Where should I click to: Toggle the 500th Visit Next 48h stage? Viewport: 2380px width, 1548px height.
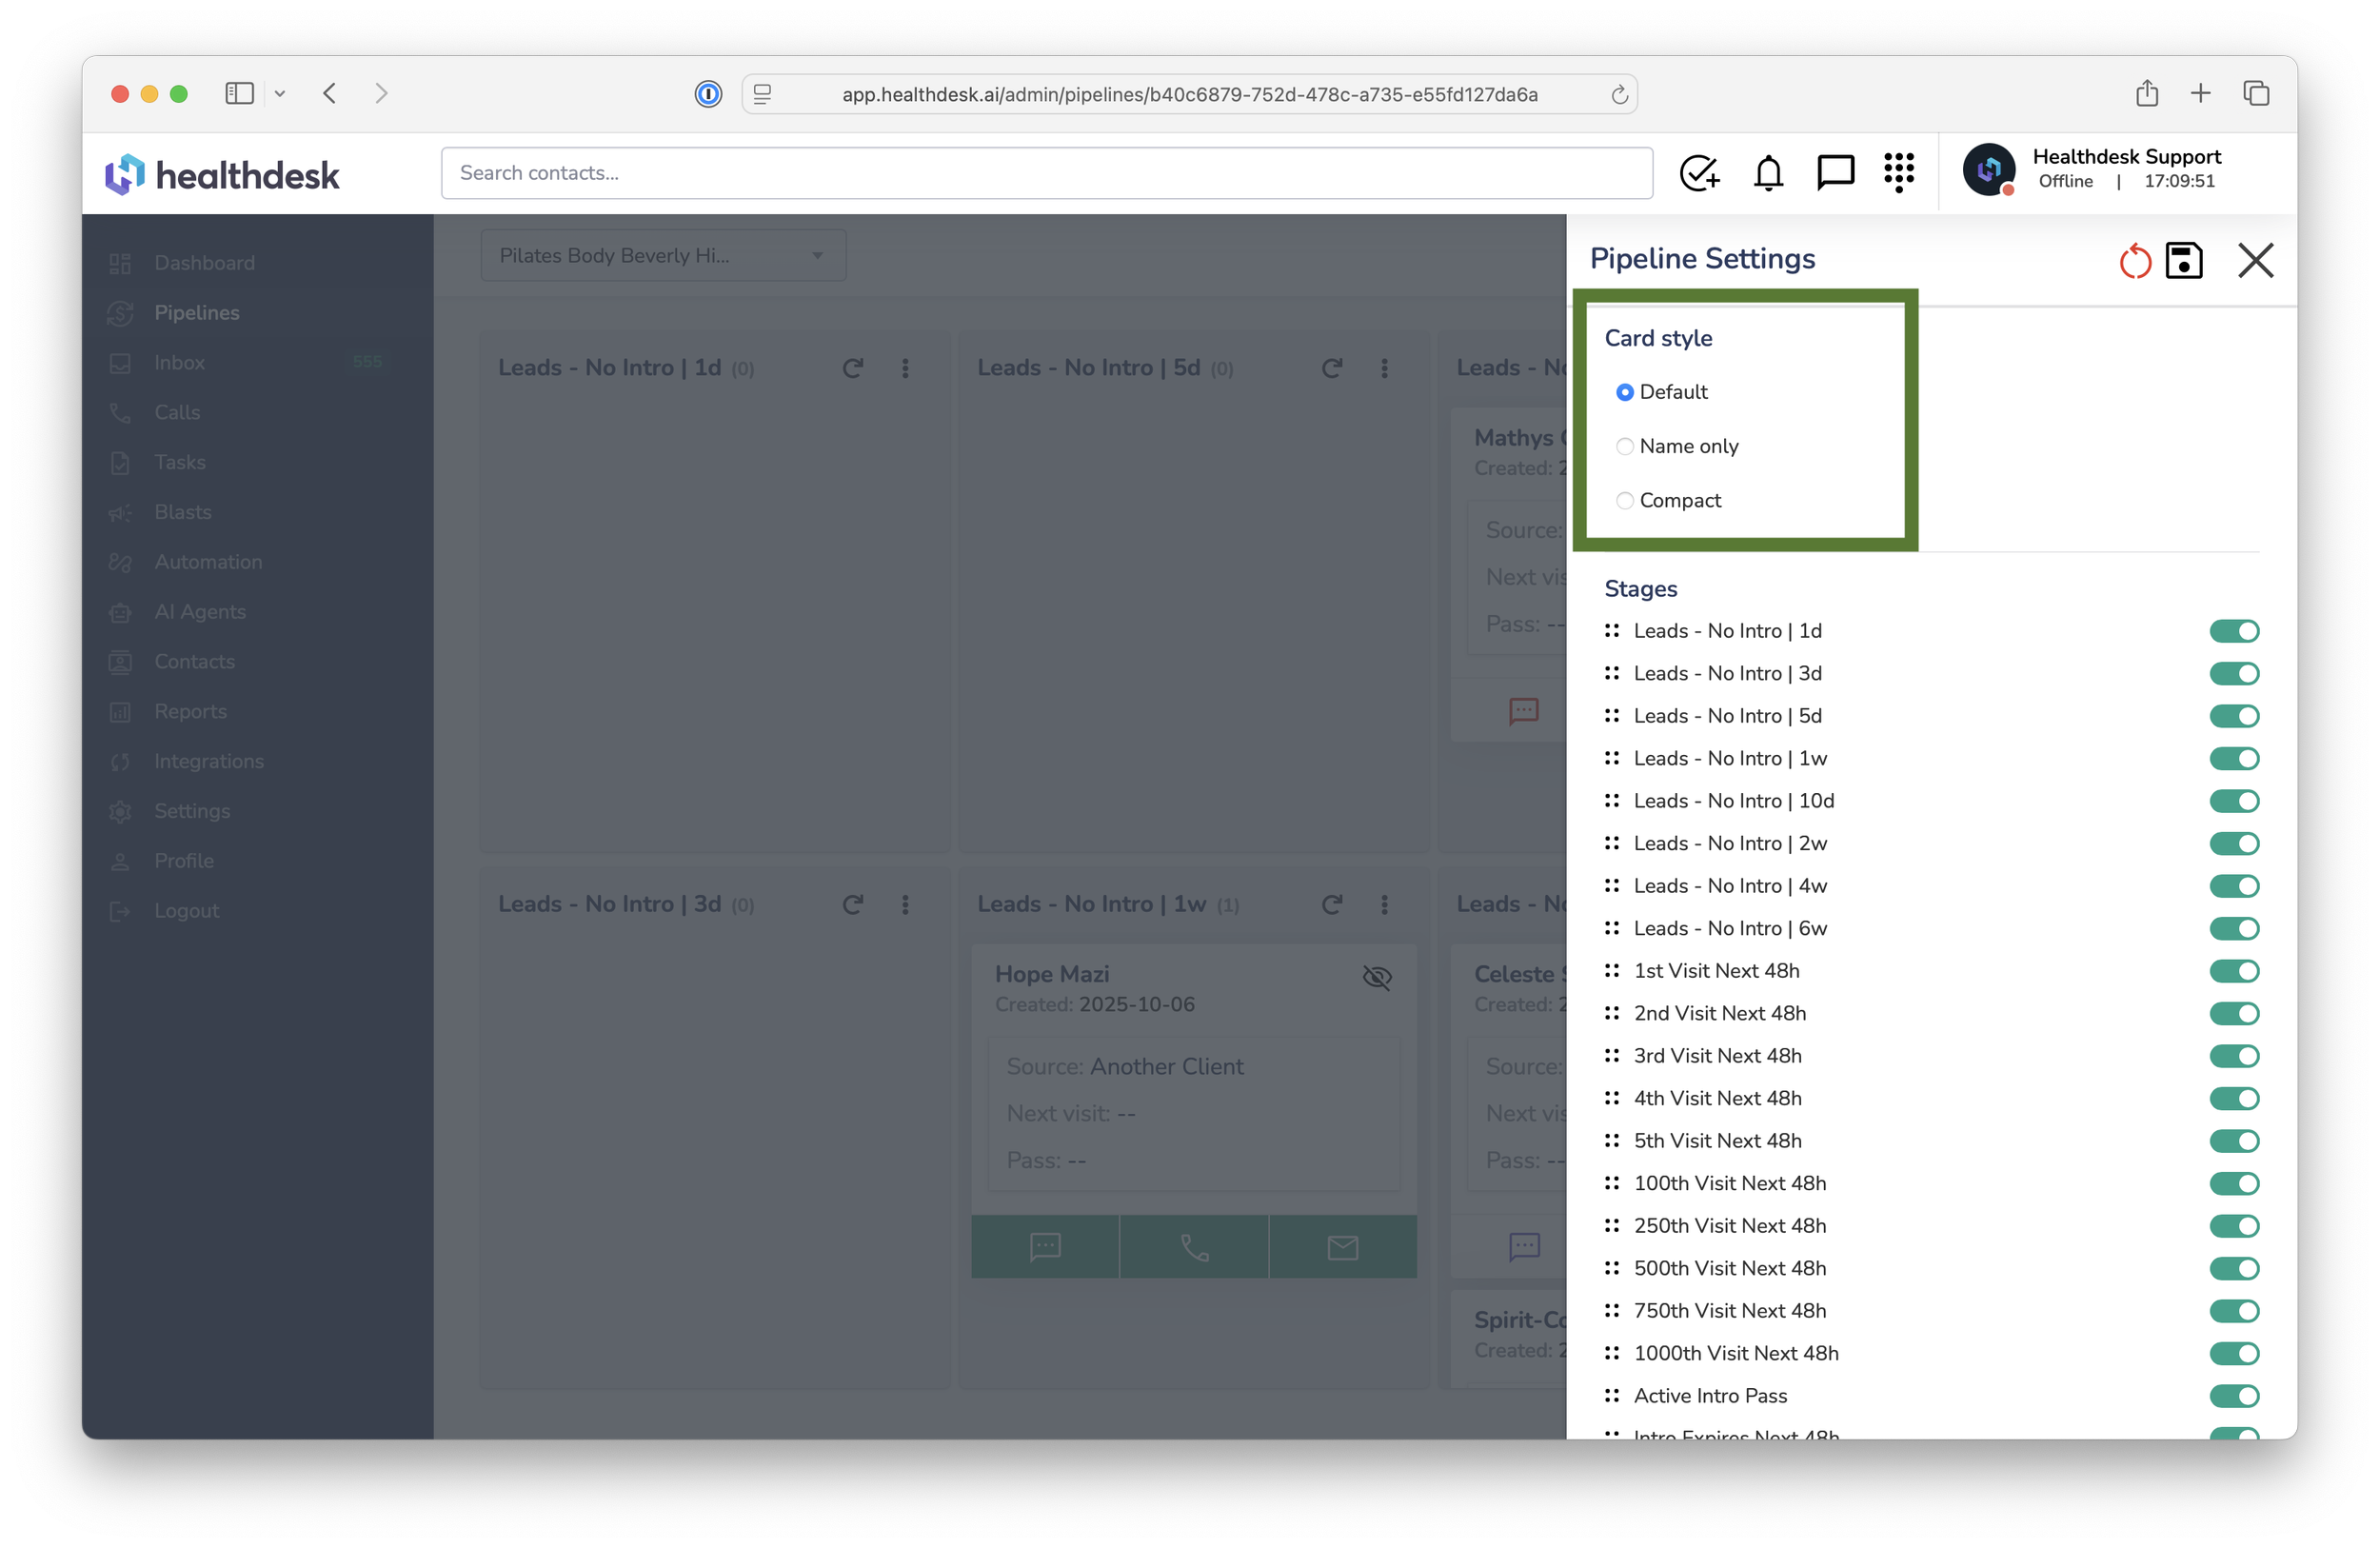coord(2233,1269)
